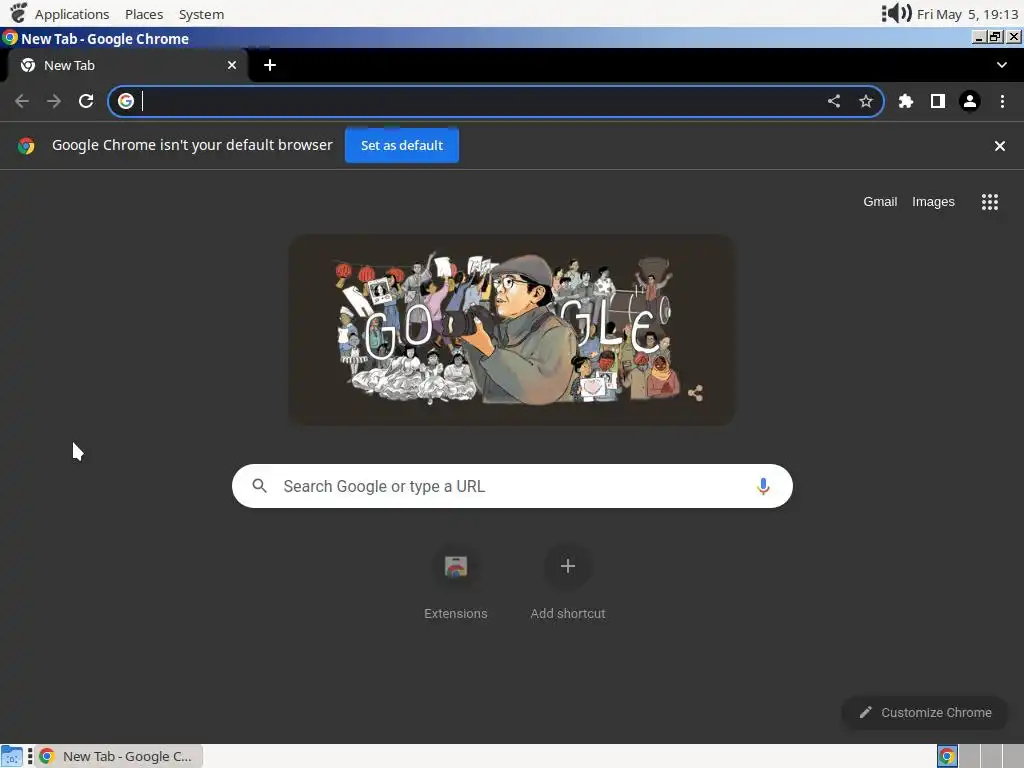Focus the Search Google or type a URL box
The height and width of the screenshot is (768, 1024).
[x=512, y=486]
